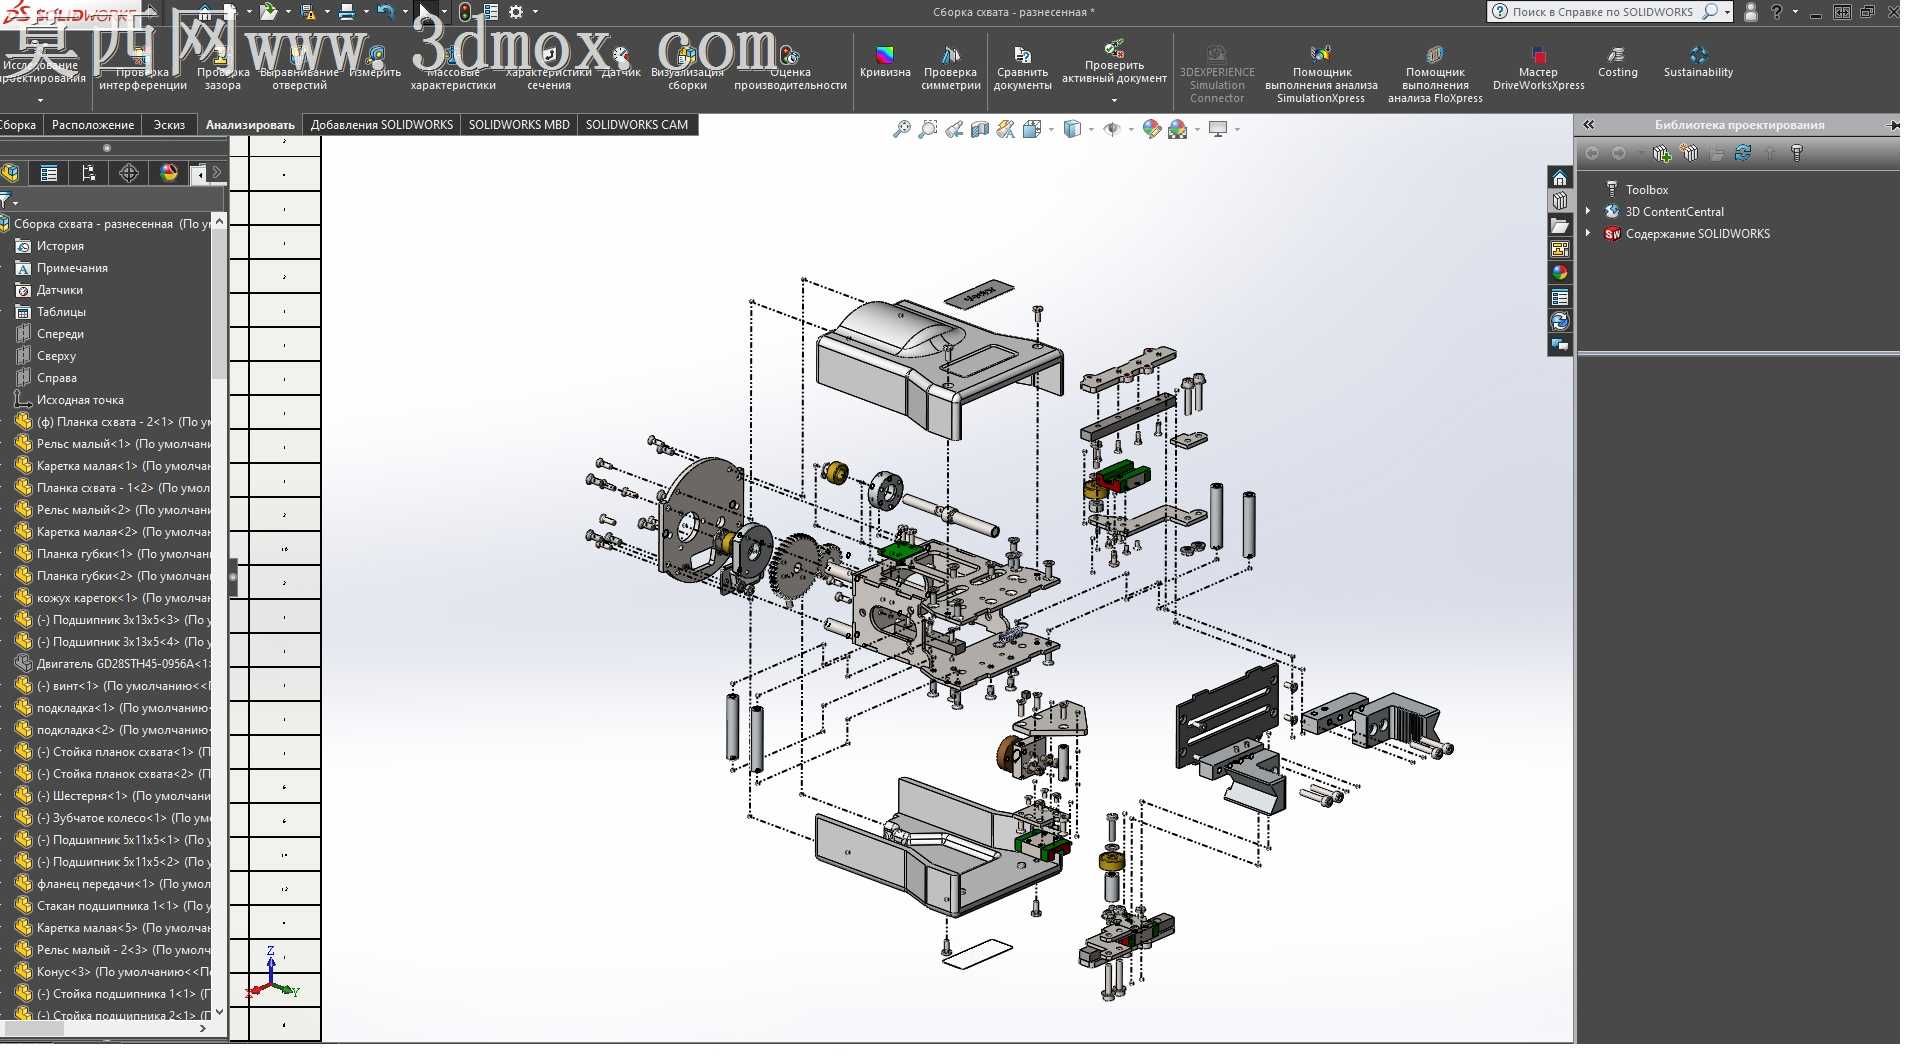Viewport: 1908px width, 1056px height.
Task: Click Create New Folder library icon
Action: pos(1690,153)
